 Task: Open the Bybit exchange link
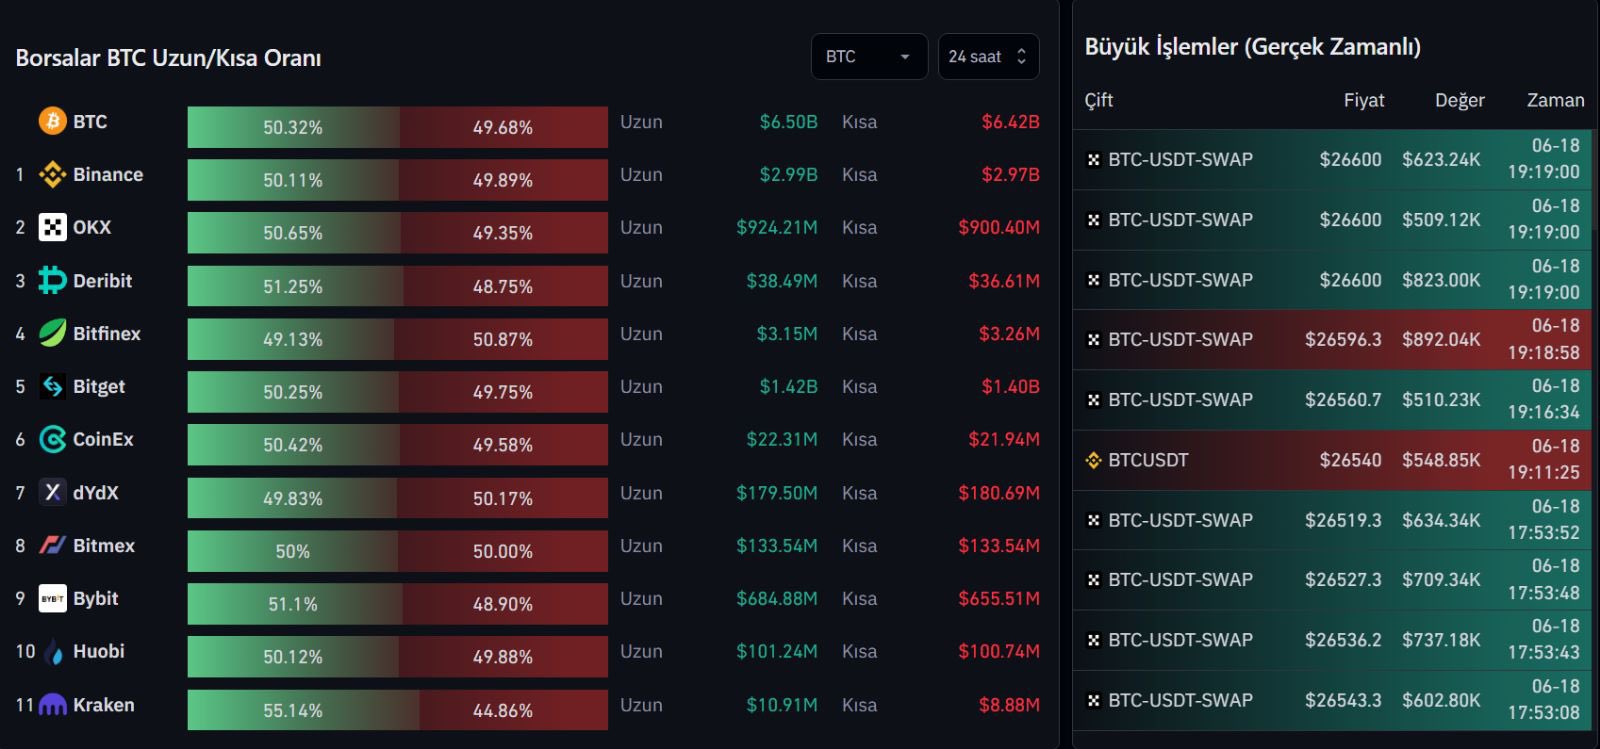95,598
